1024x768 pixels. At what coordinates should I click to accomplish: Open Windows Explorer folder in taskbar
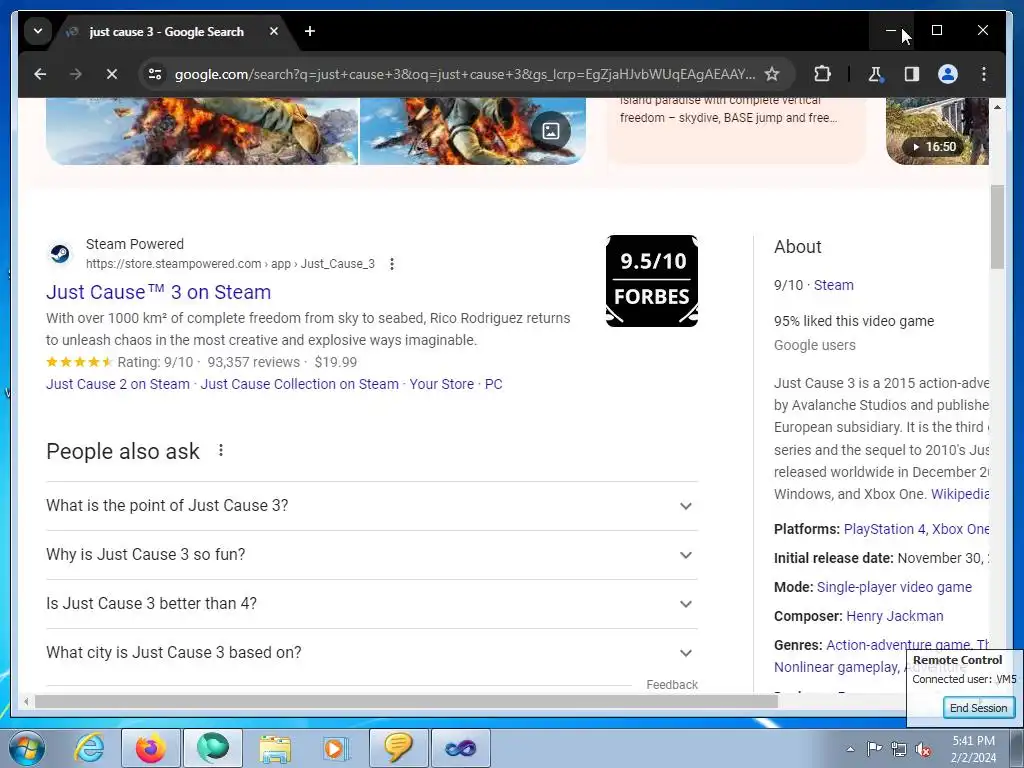(275, 748)
